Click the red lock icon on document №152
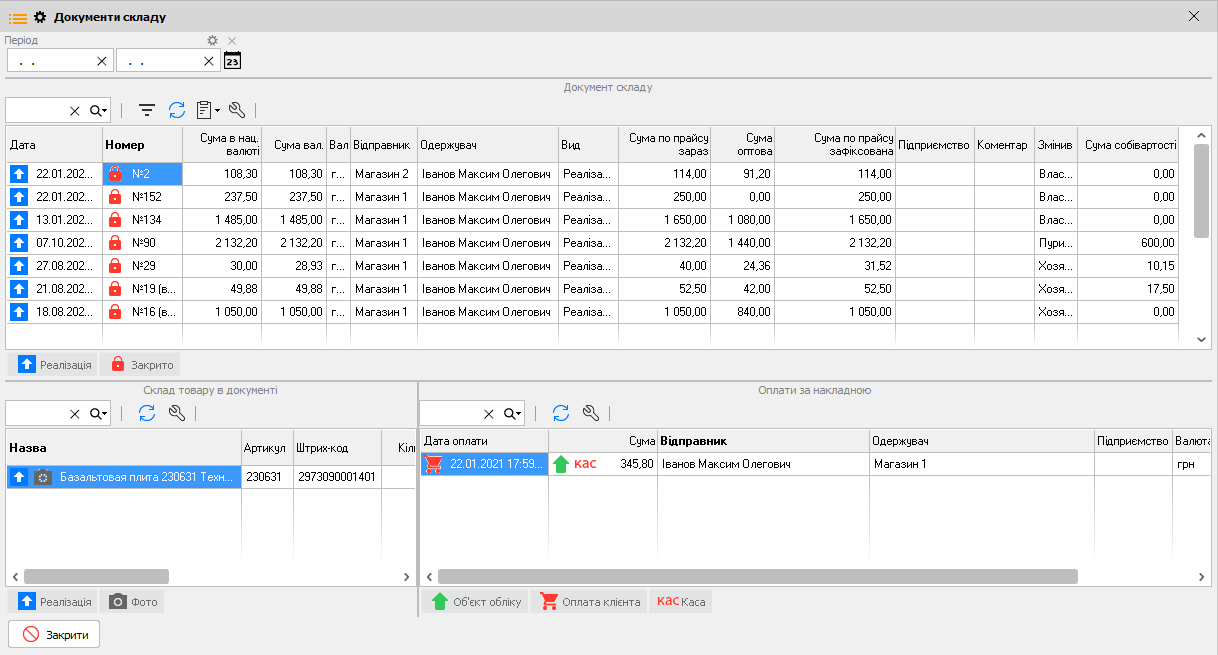1218x655 pixels. 115,197
